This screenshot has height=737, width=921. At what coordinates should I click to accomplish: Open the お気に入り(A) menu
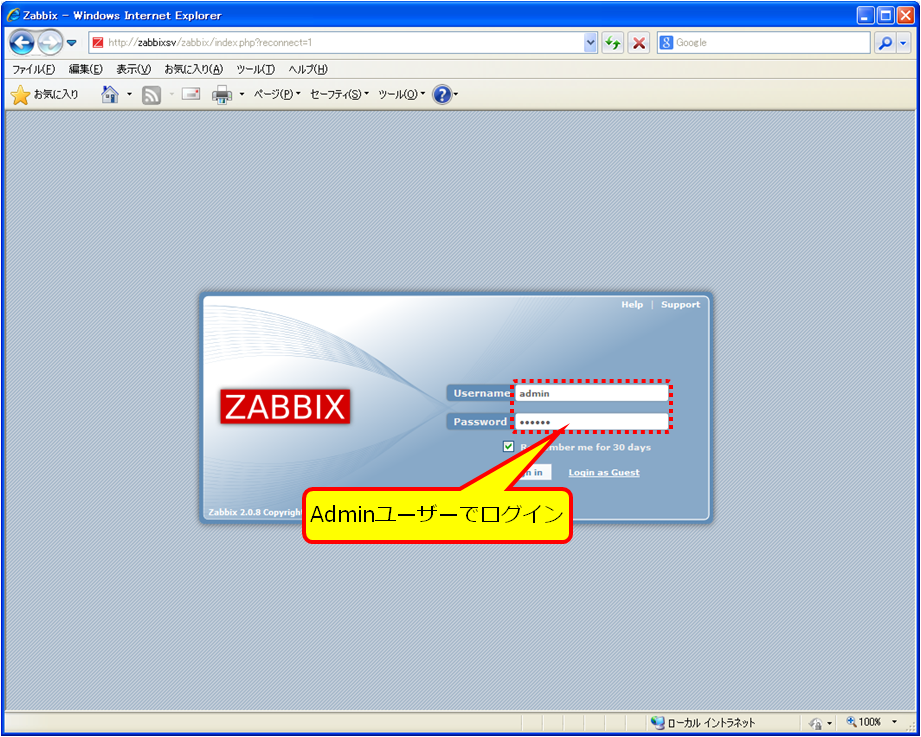(194, 69)
